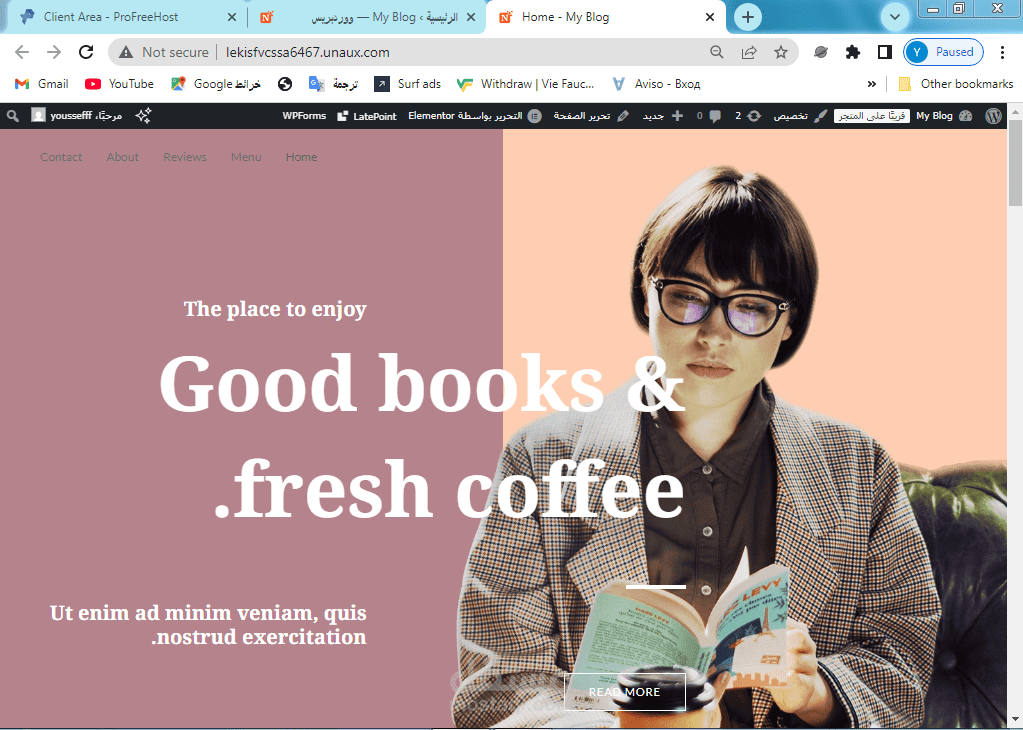This screenshot has height=730, width=1023.
Task: Toggle the browser side panel open
Action: (884, 52)
